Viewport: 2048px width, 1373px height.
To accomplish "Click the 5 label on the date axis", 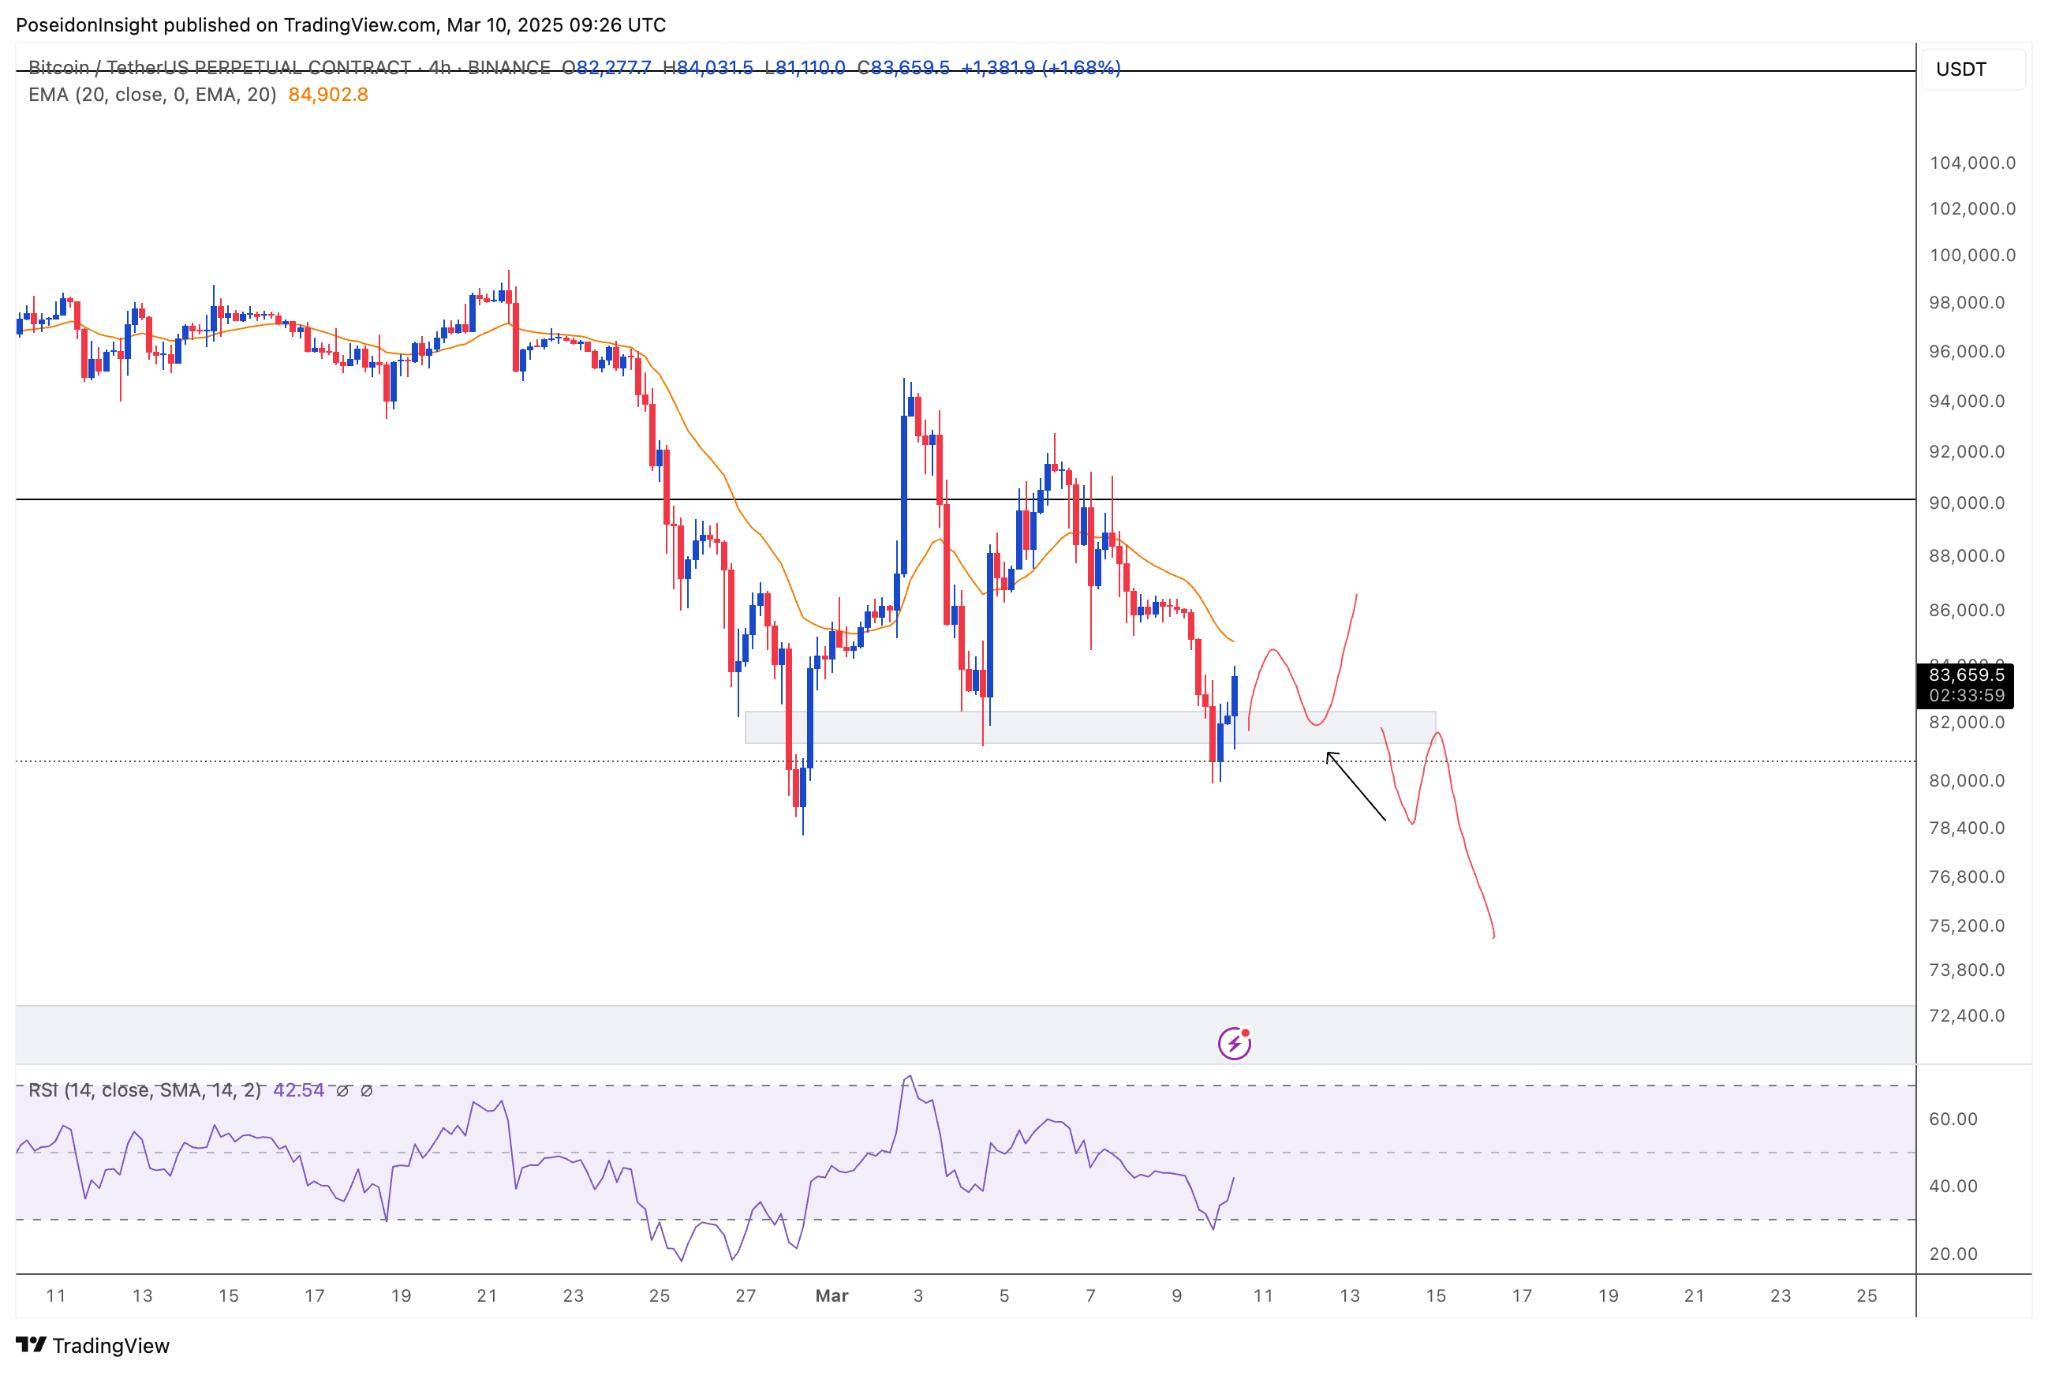I will [x=1004, y=1296].
